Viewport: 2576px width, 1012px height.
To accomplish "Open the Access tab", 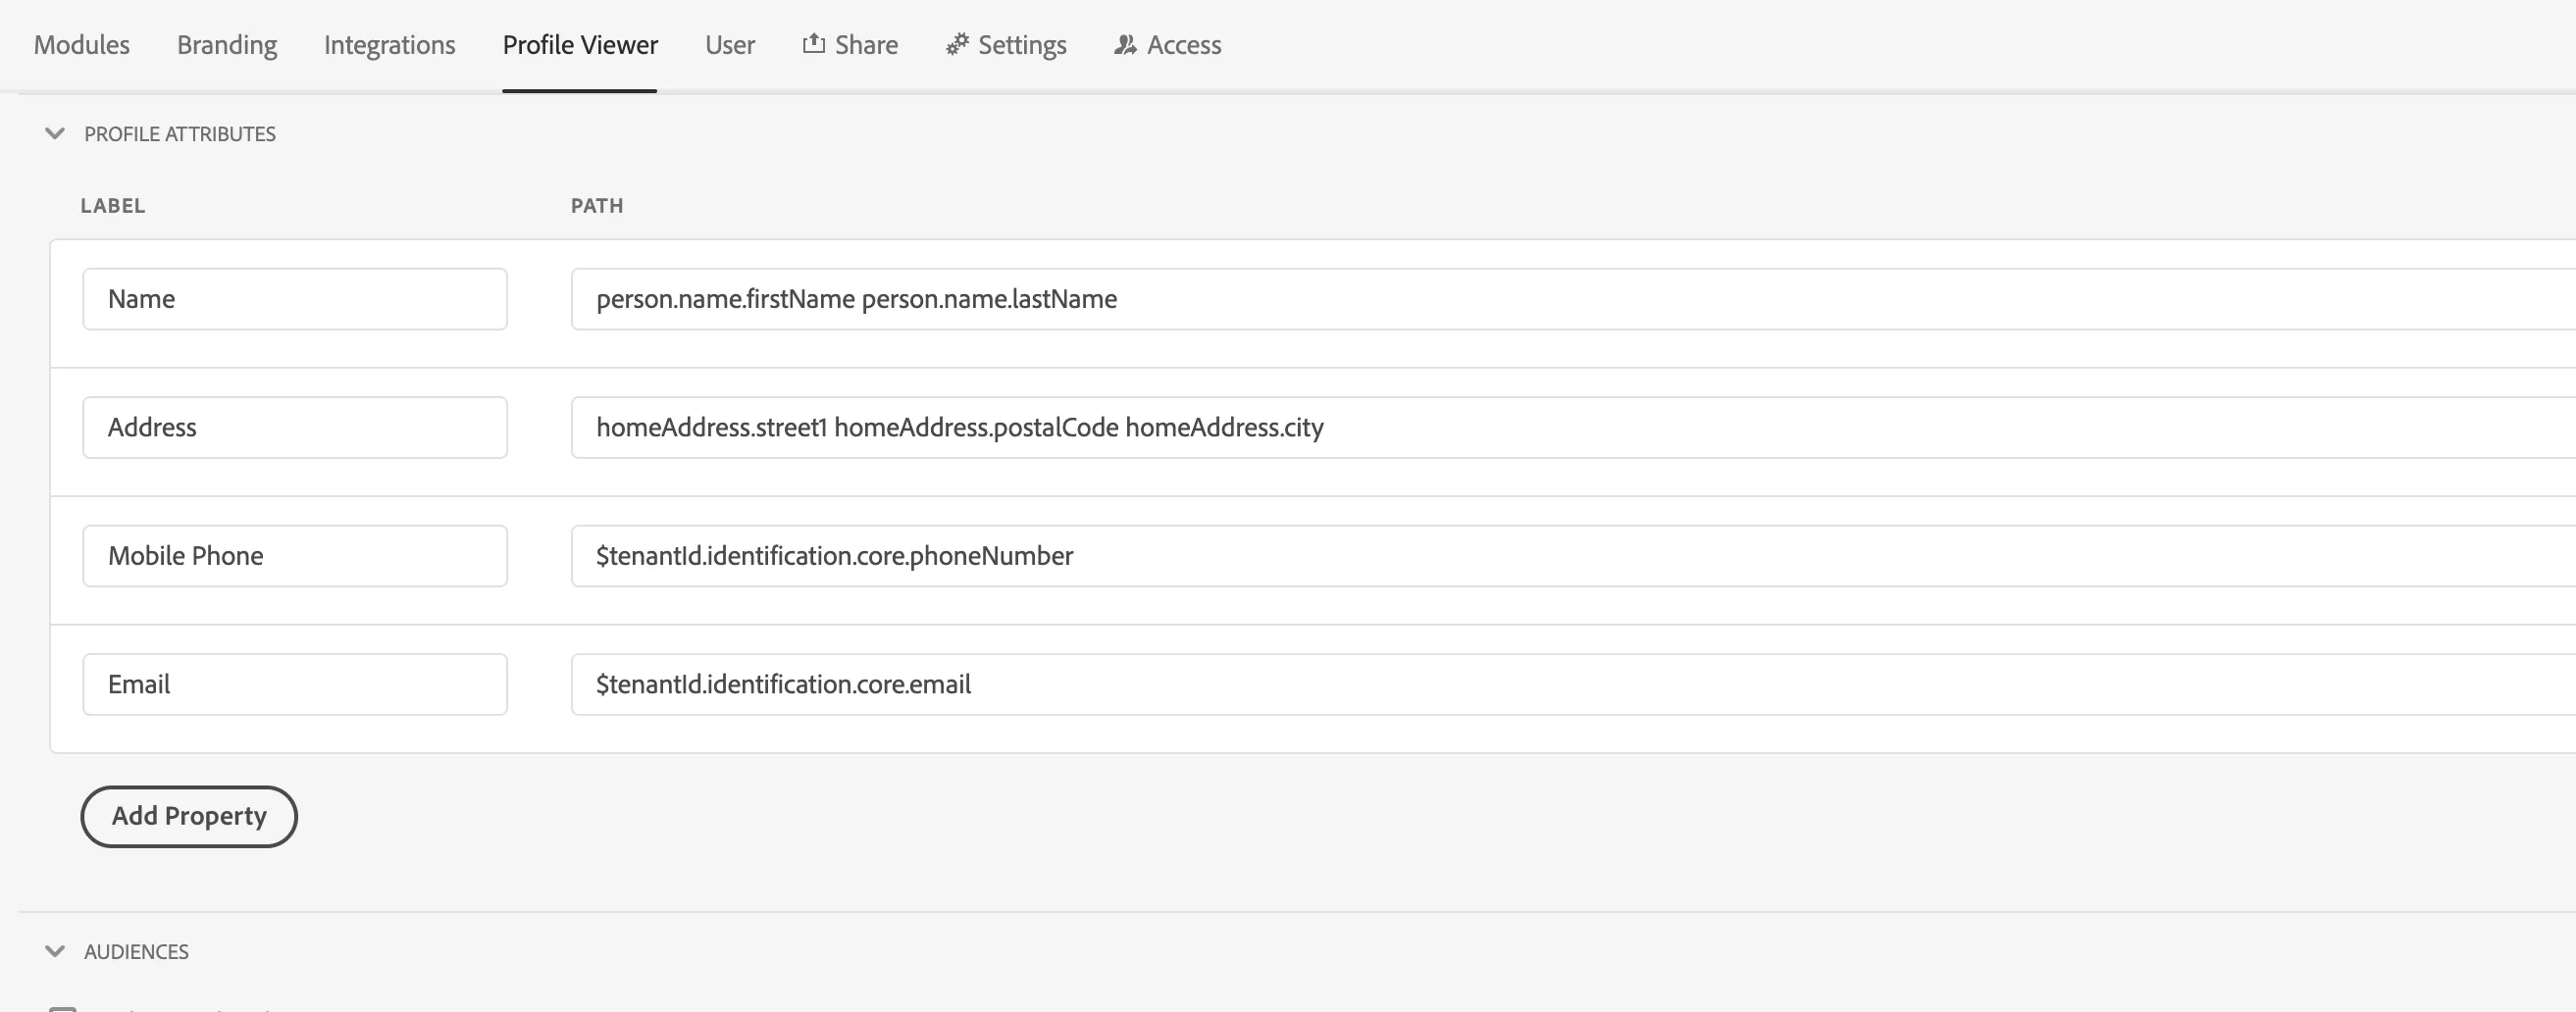I will tap(1167, 45).
